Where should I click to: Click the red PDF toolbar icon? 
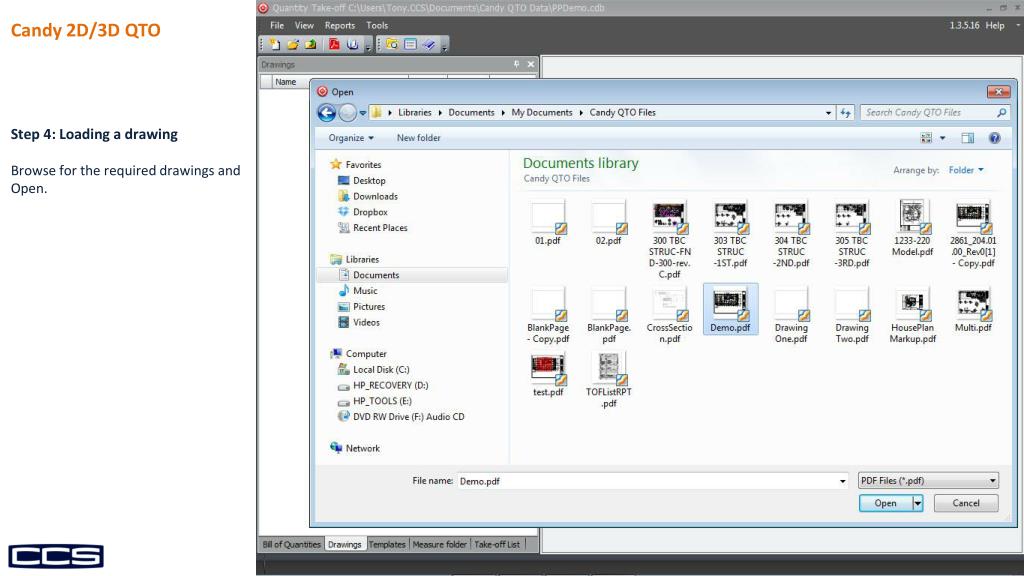click(334, 44)
